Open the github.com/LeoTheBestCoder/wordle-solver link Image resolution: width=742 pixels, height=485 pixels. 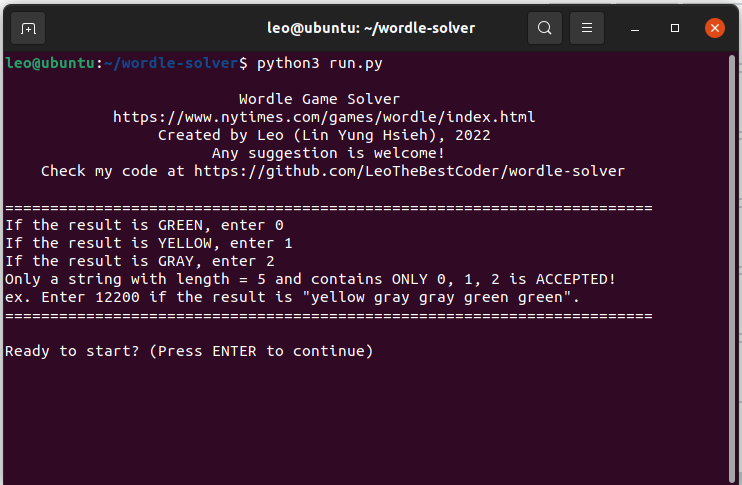coord(409,171)
